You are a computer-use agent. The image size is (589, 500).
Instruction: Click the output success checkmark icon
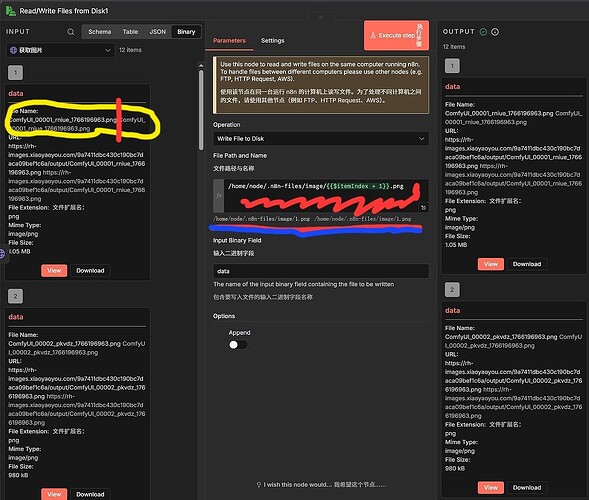(x=483, y=32)
